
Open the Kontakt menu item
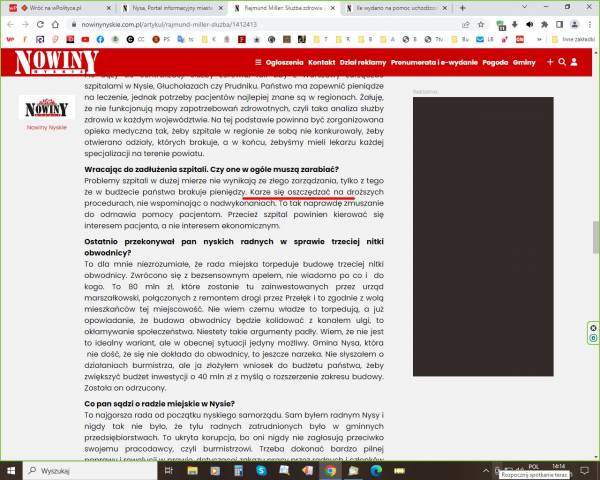321,62
